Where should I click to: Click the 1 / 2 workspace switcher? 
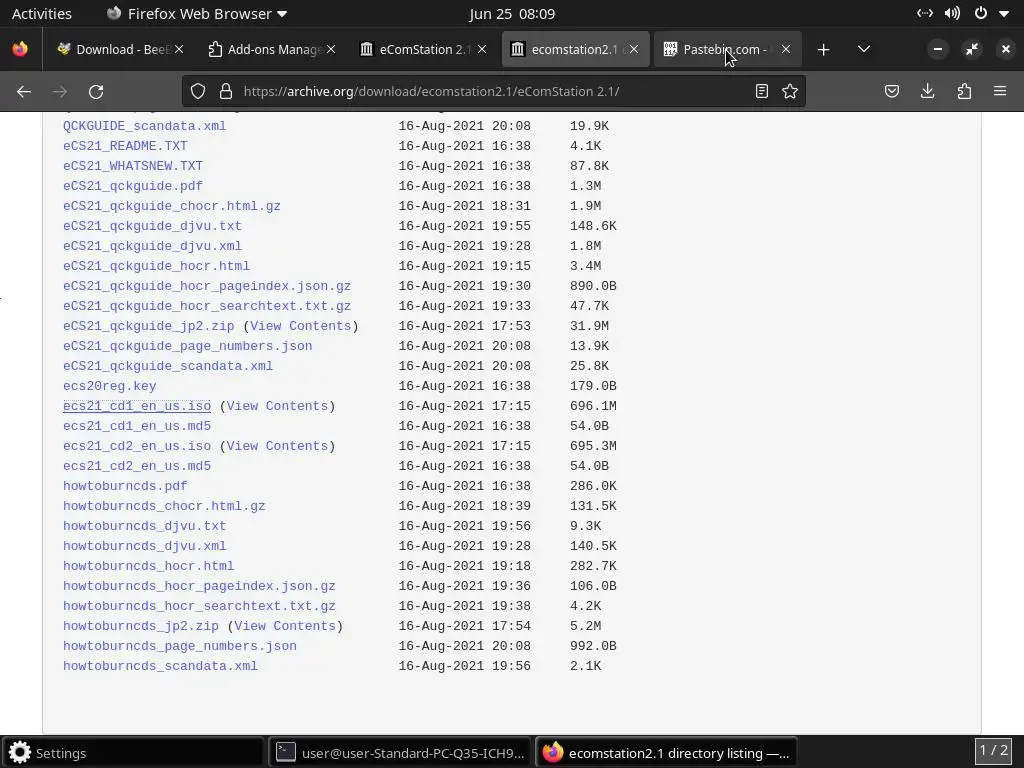[x=994, y=751]
